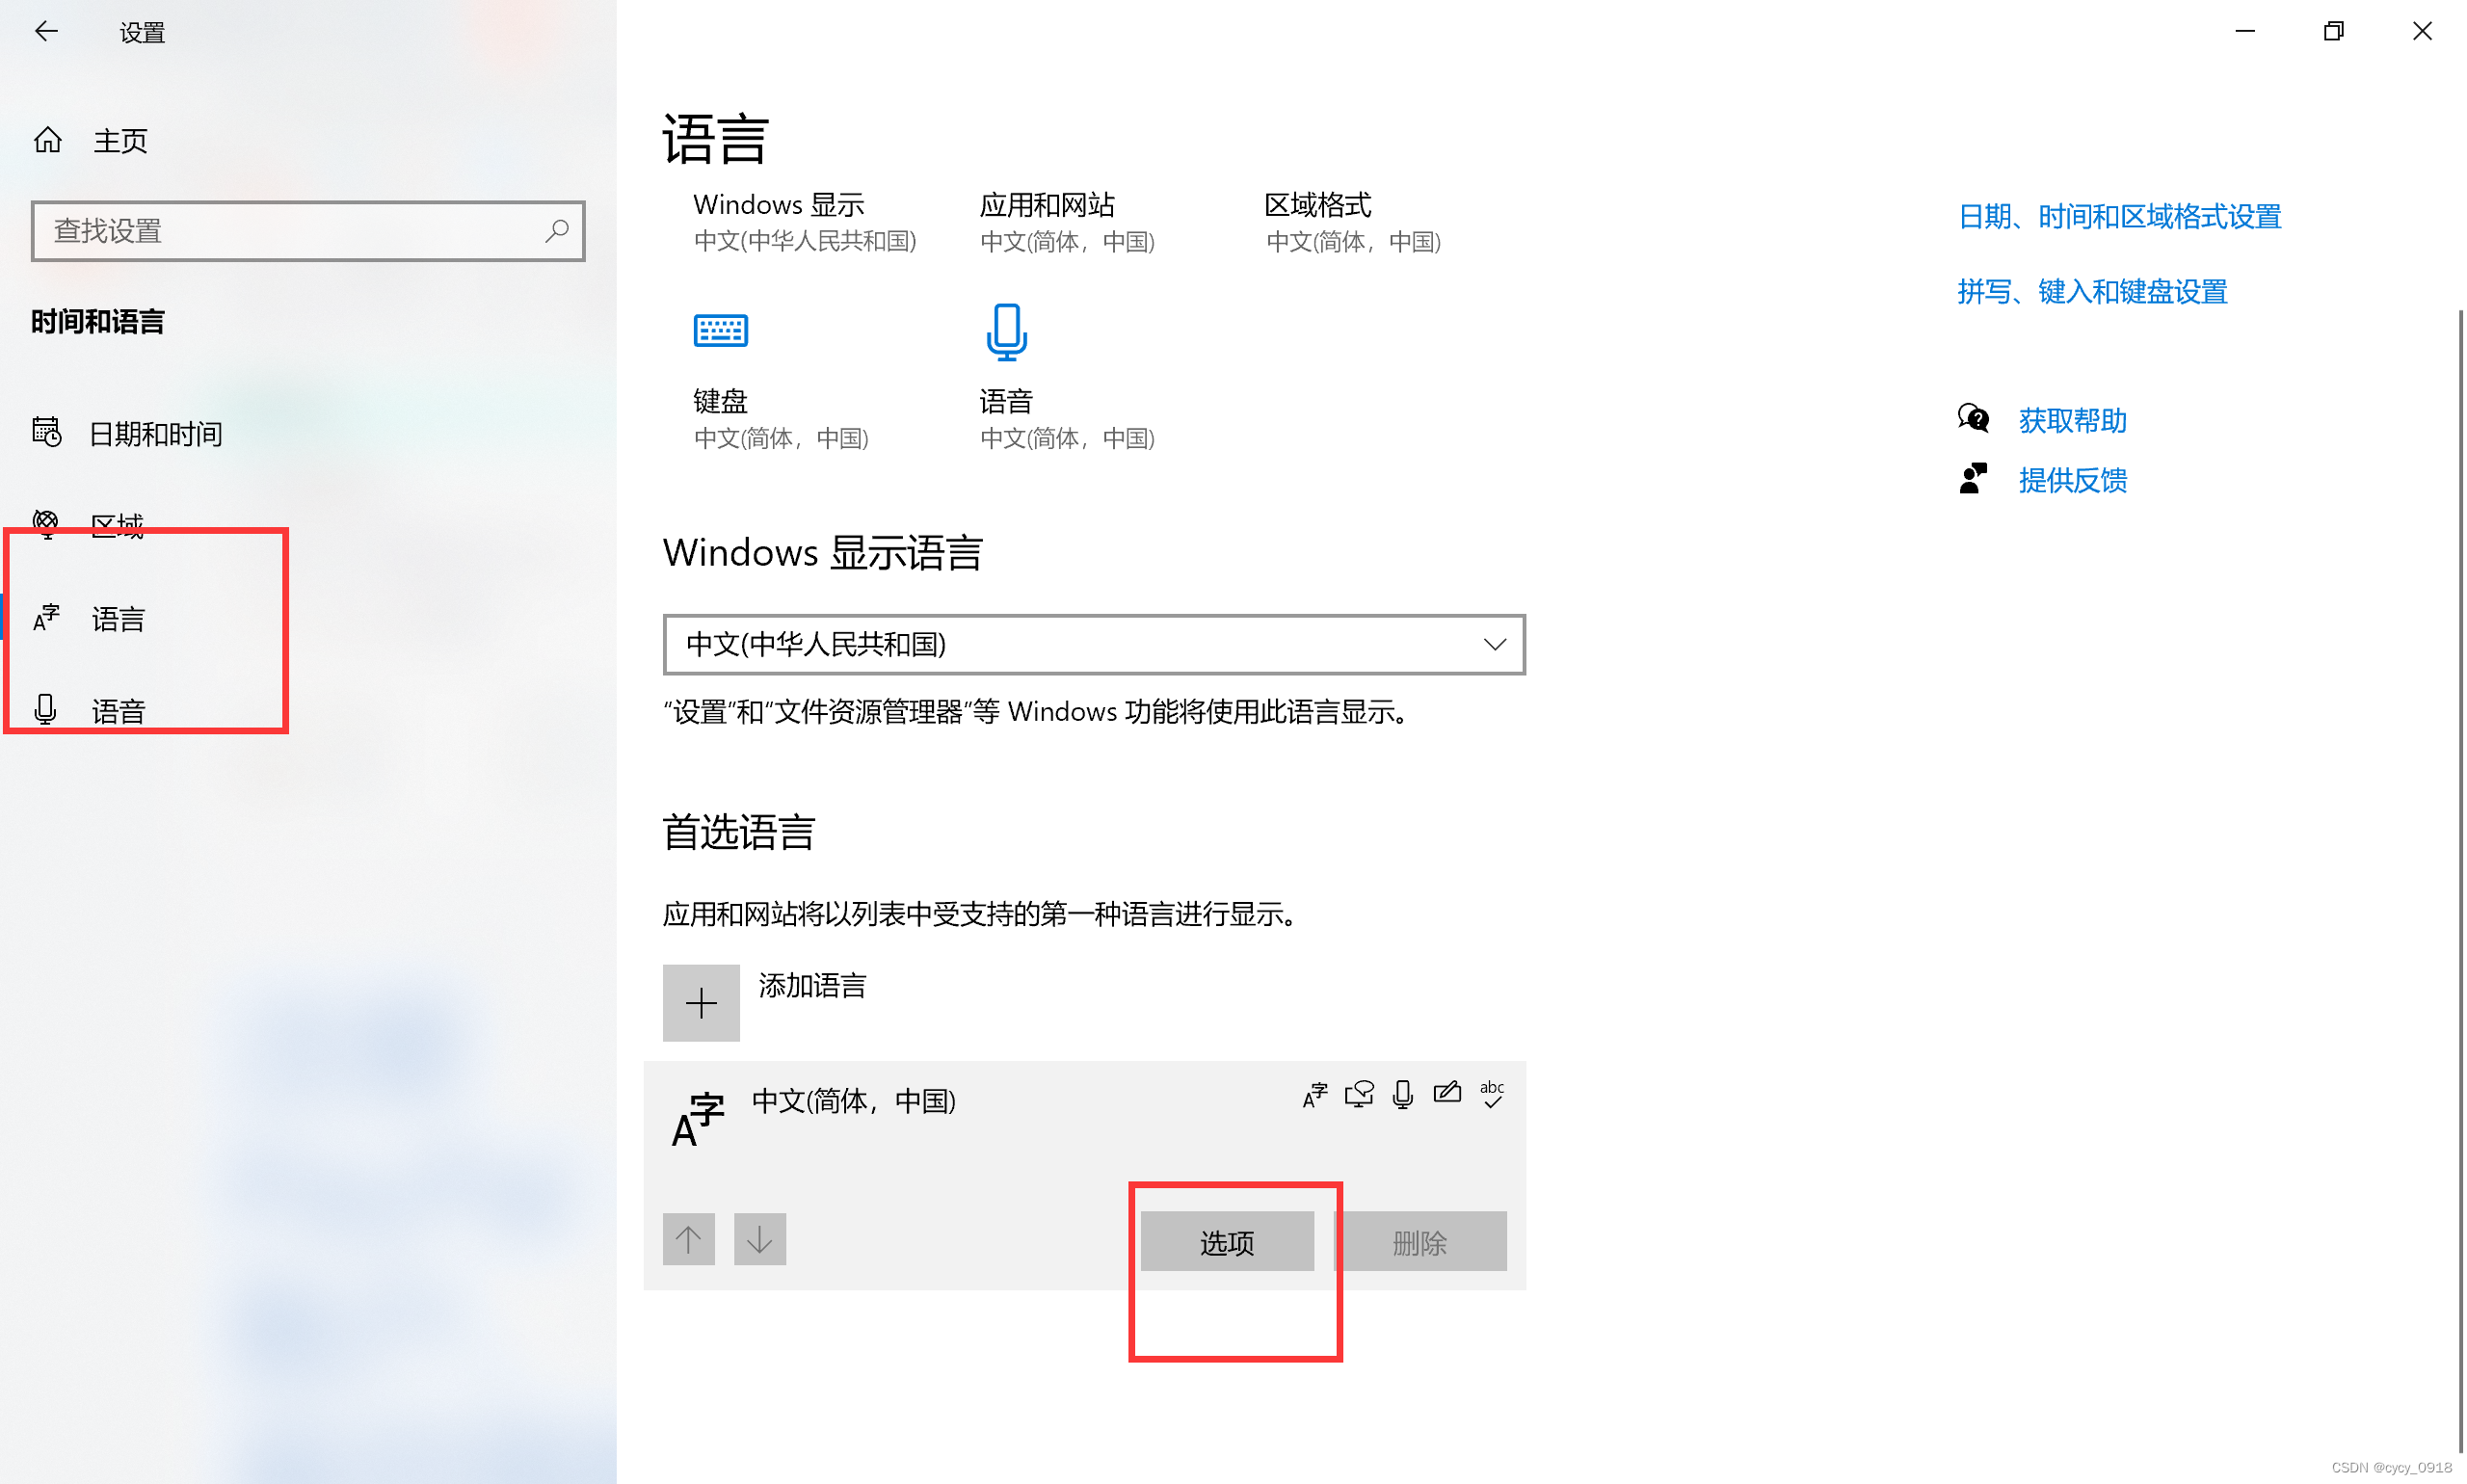2467x1484 pixels.
Task: Move language down with arrow button
Action: coord(759,1239)
